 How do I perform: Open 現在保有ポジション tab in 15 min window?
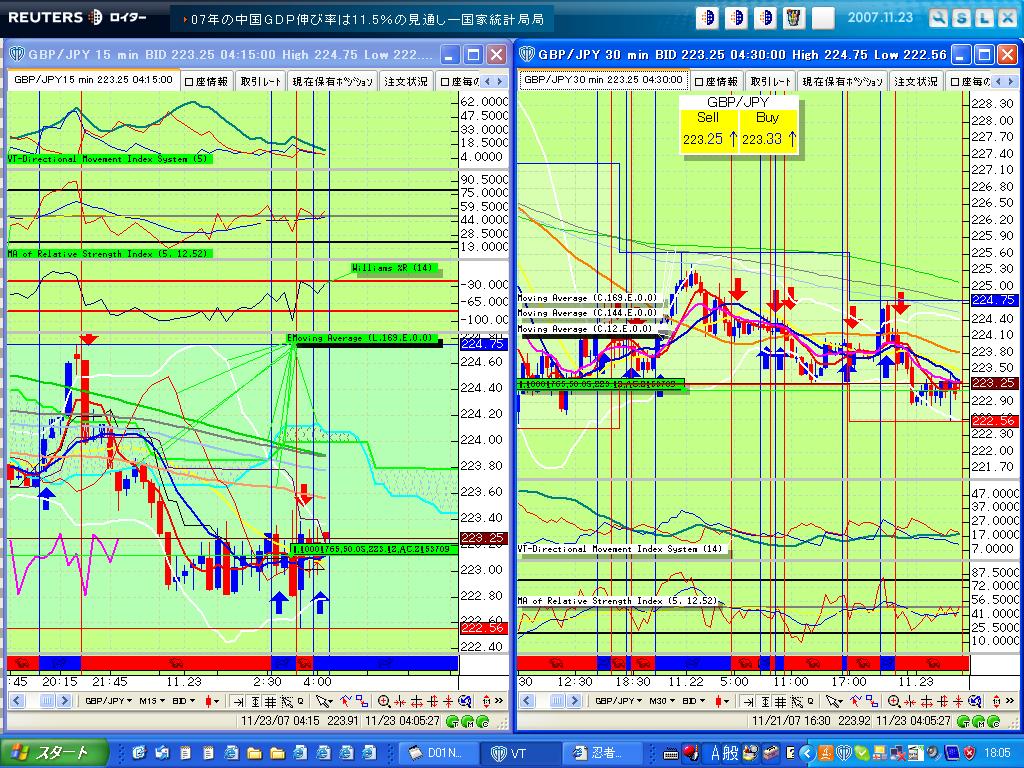[x=332, y=81]
